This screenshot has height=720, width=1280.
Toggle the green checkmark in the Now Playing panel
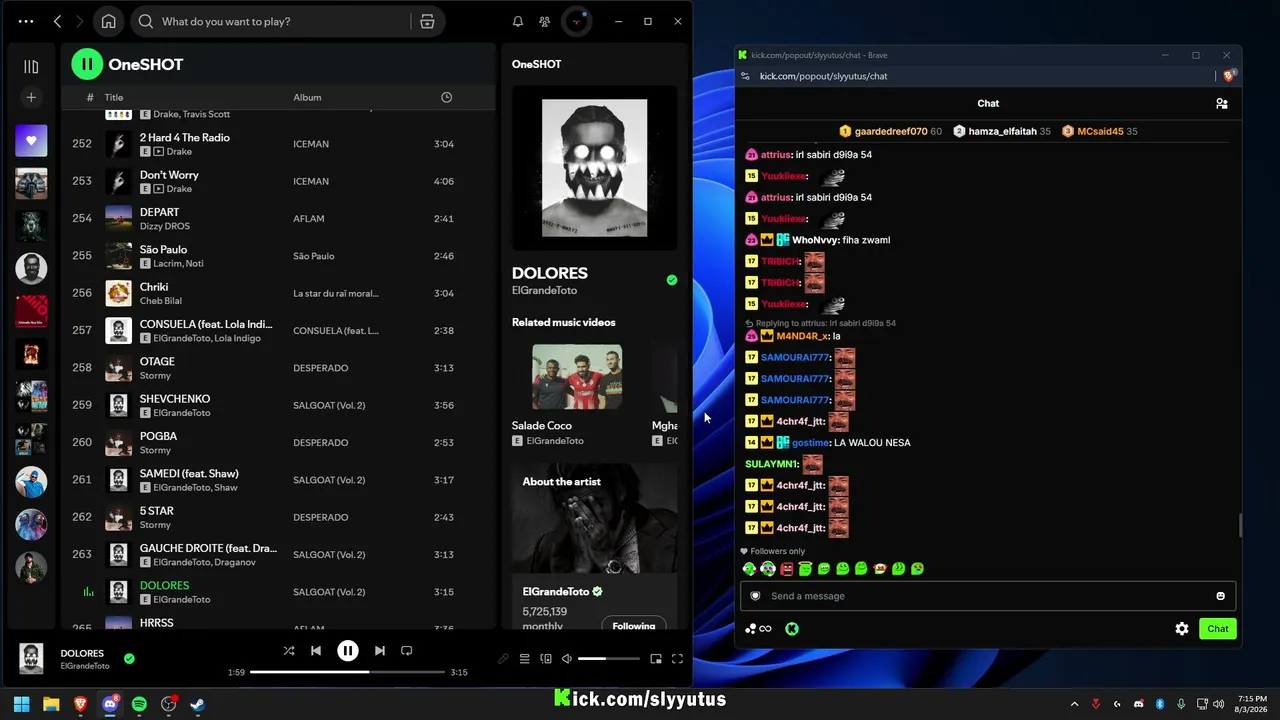click(672, 280)
